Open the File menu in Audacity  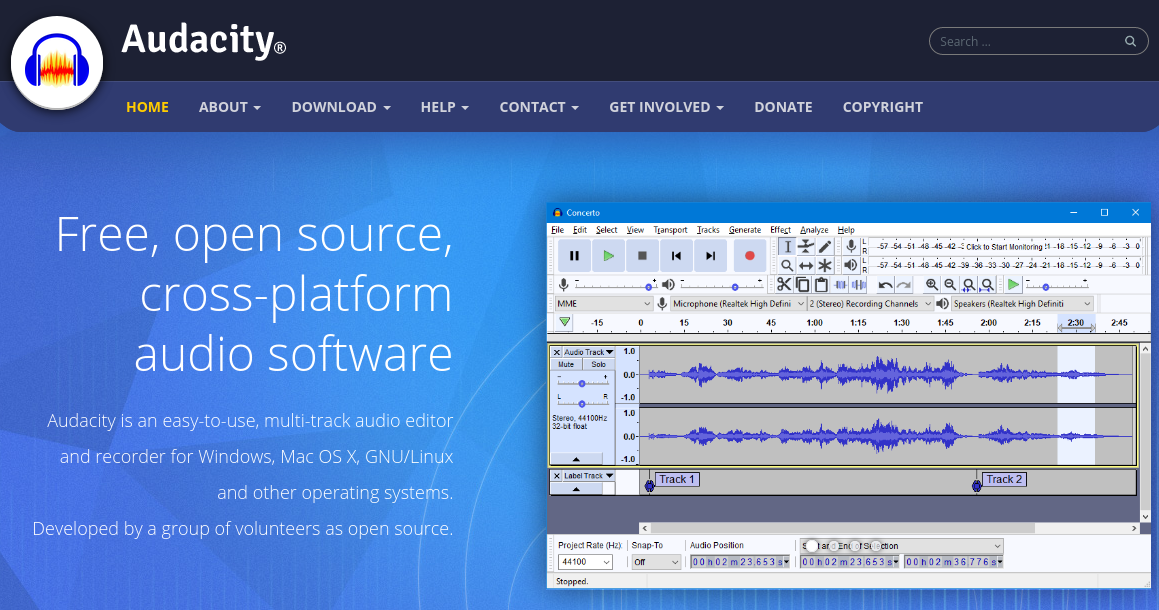pos(557,230)
